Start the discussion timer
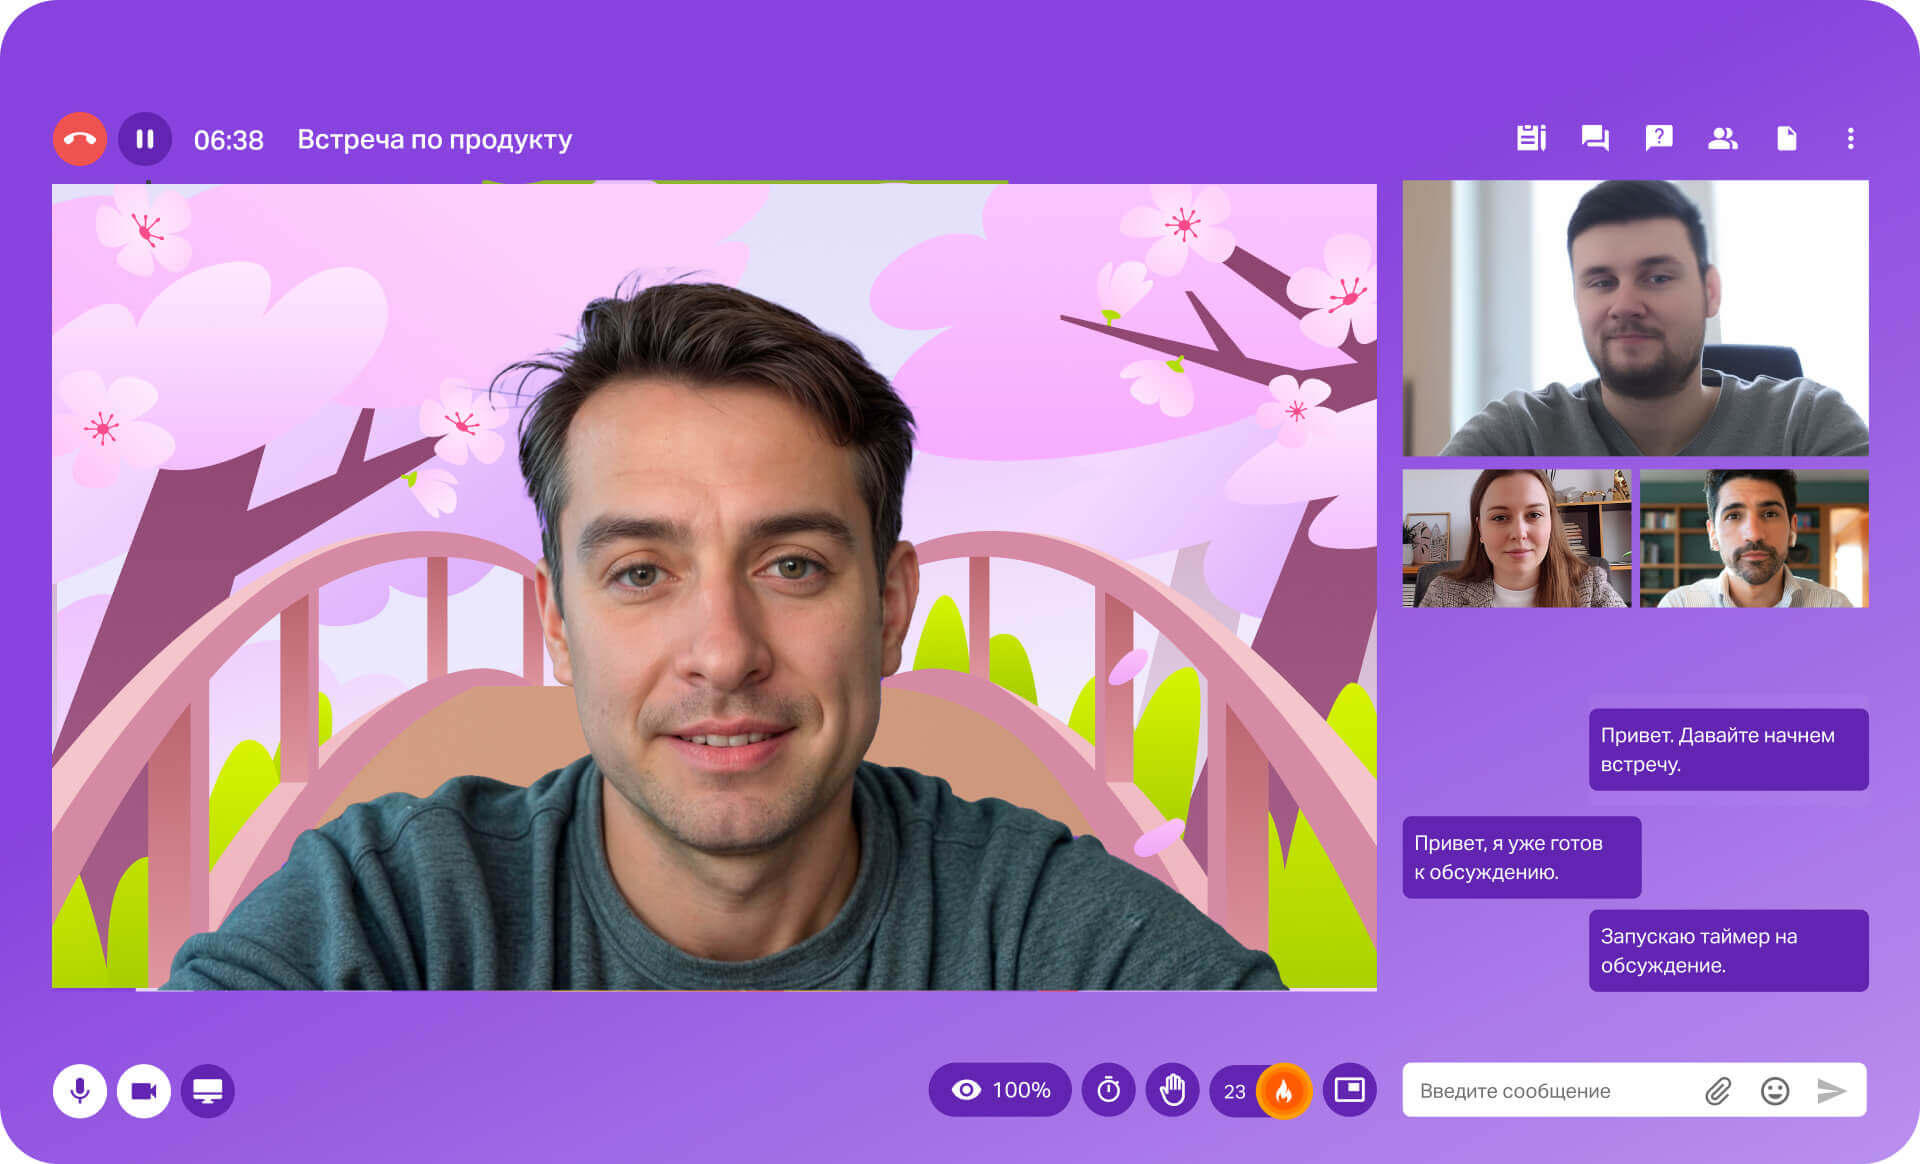The image size is (1920, 1164). [x=1108, y=1090]
